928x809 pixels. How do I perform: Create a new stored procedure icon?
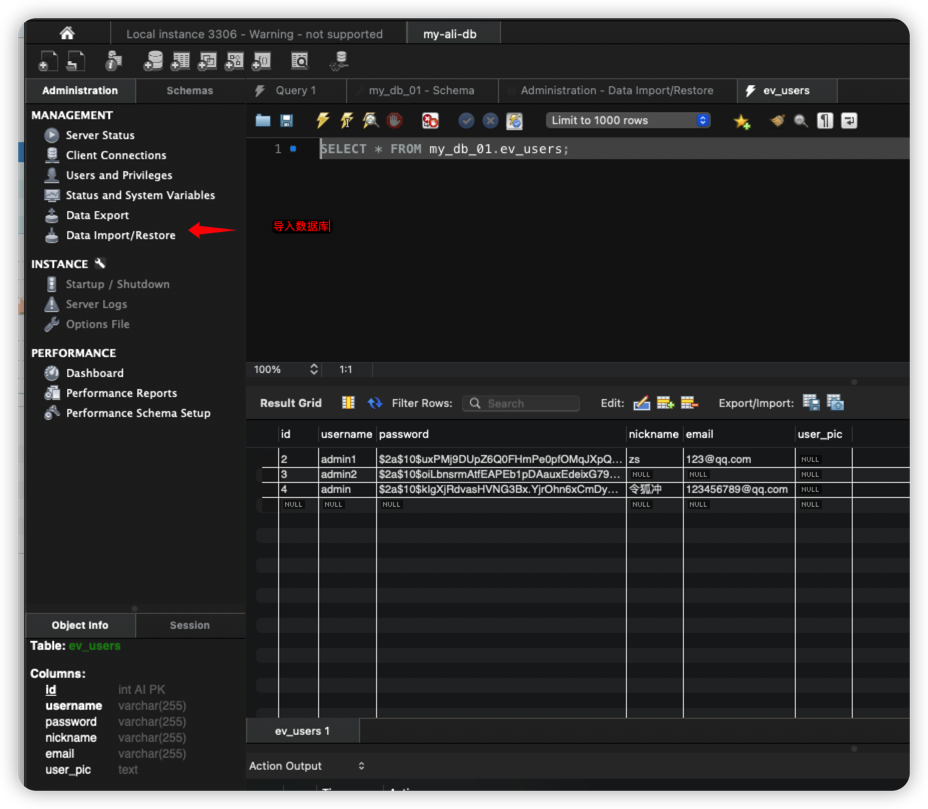coord(234,60)
